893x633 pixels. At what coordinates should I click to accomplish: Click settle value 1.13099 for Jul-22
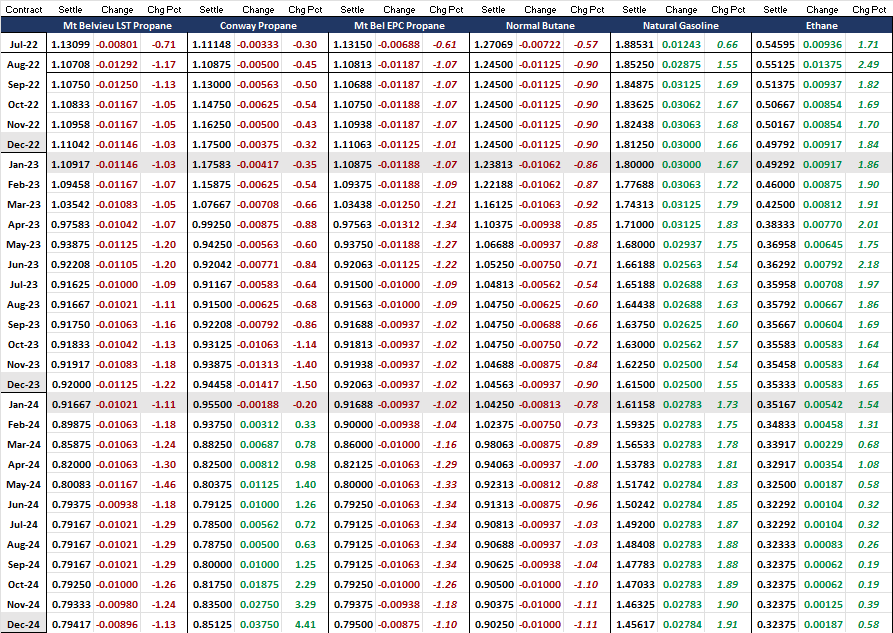(x=71, y=44)
